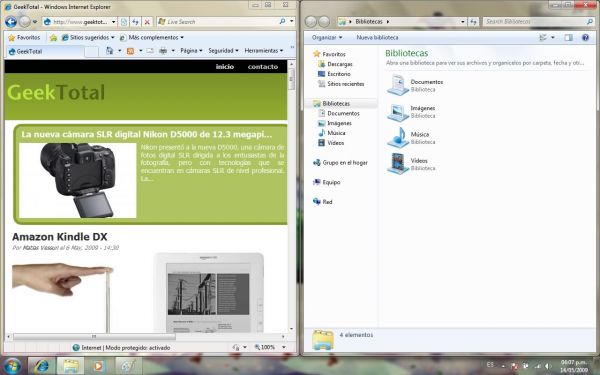
Task: Click the Windows Start orb
Action: click(x=13, y=366)
